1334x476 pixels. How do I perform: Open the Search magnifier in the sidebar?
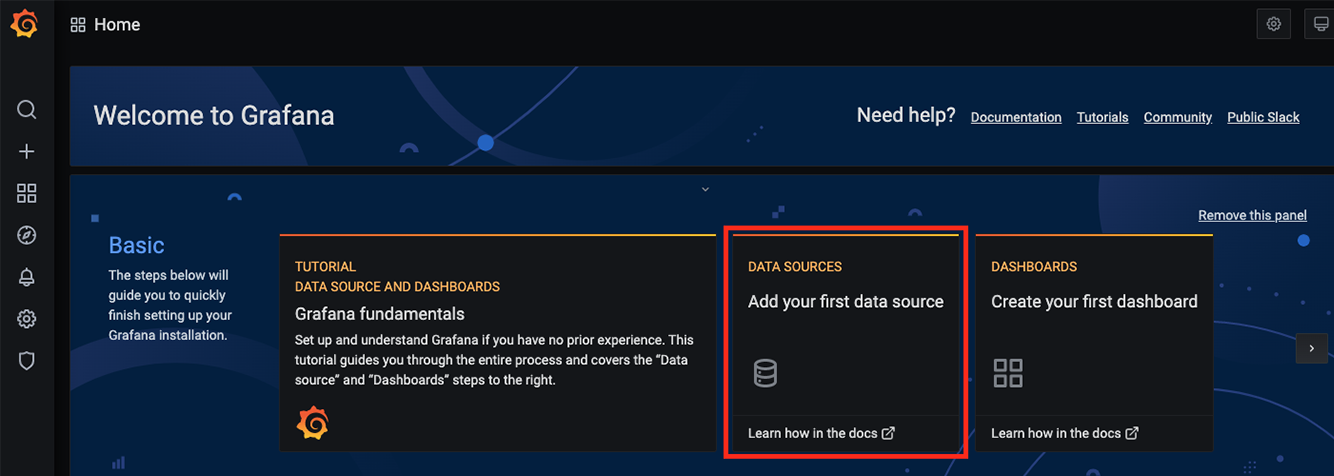pyautogui.click(x=27, y=109)
